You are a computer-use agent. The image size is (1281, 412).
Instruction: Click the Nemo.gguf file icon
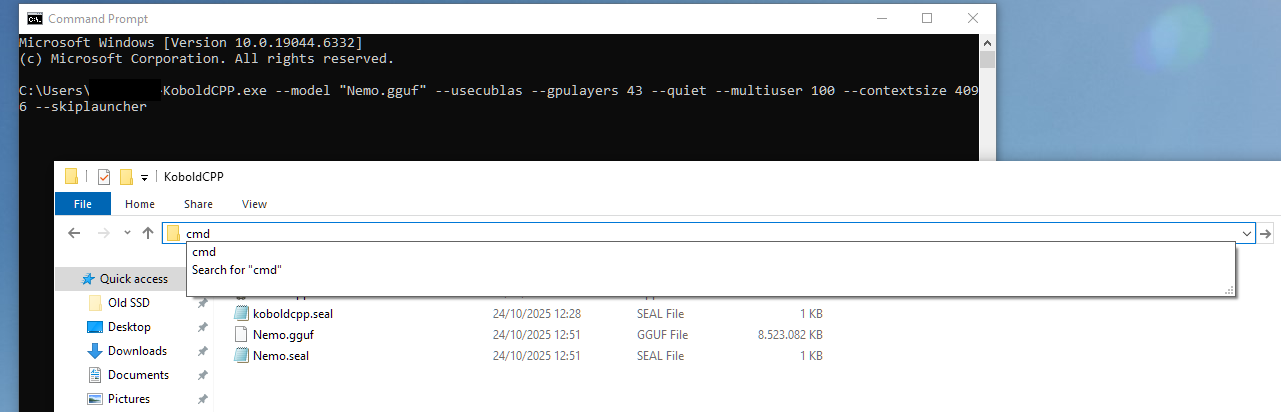click(x=240, y=334)
